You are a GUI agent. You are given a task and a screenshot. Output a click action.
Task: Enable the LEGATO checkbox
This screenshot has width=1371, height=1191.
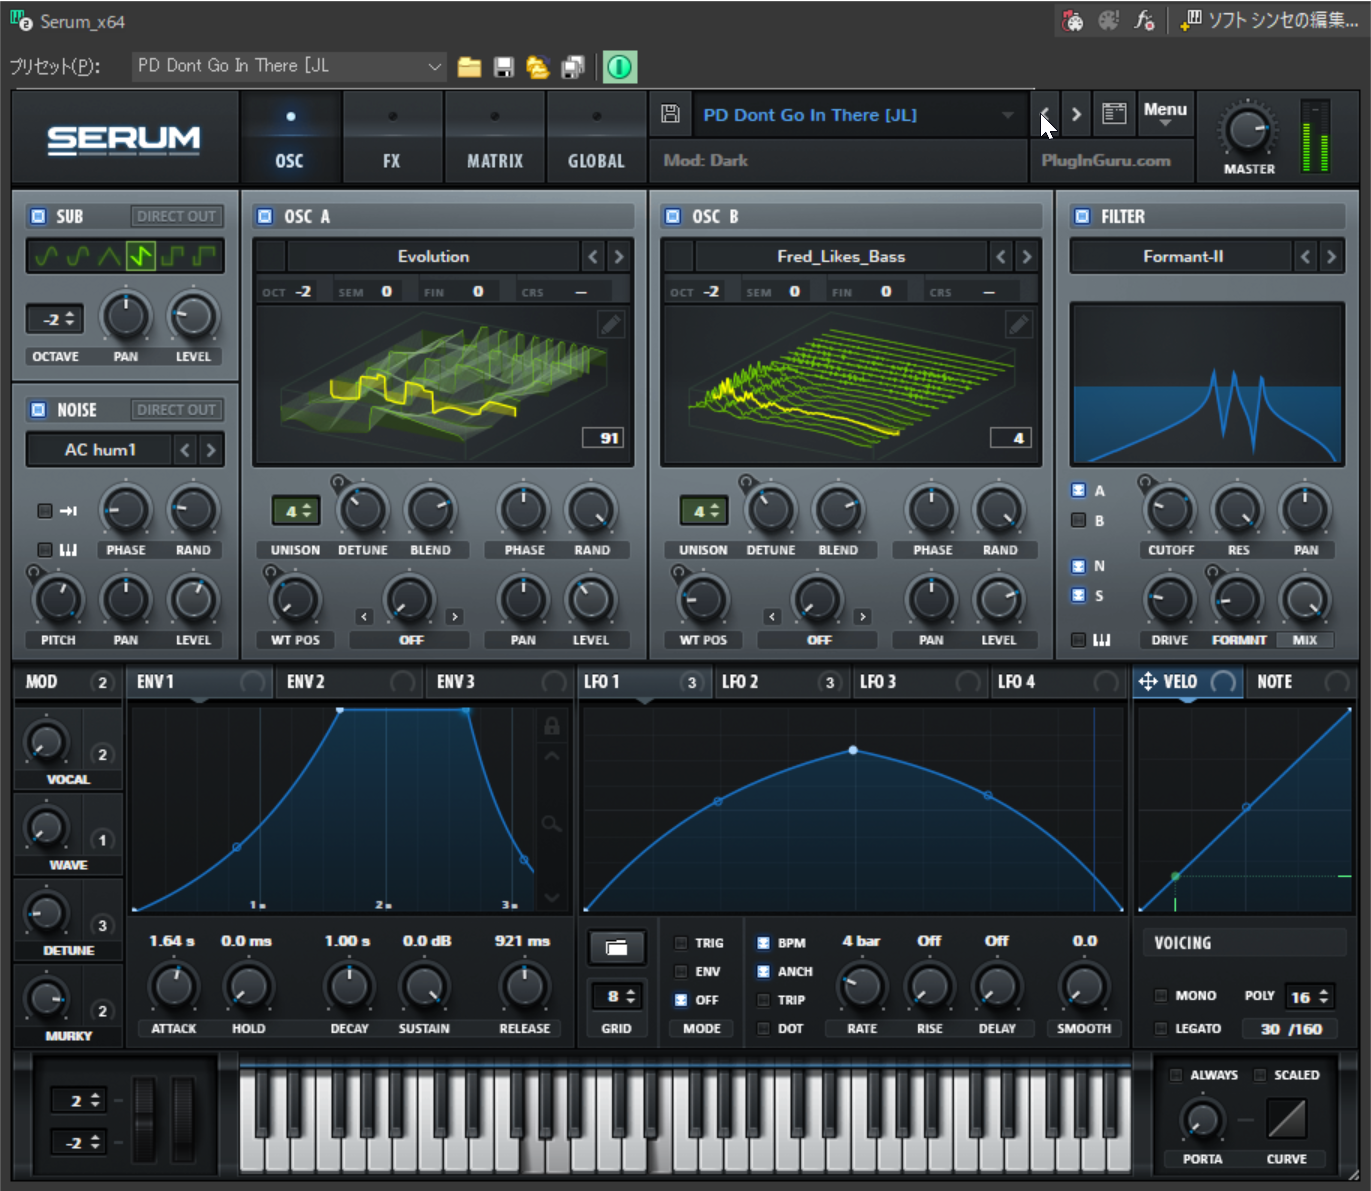(1161, 1028)
